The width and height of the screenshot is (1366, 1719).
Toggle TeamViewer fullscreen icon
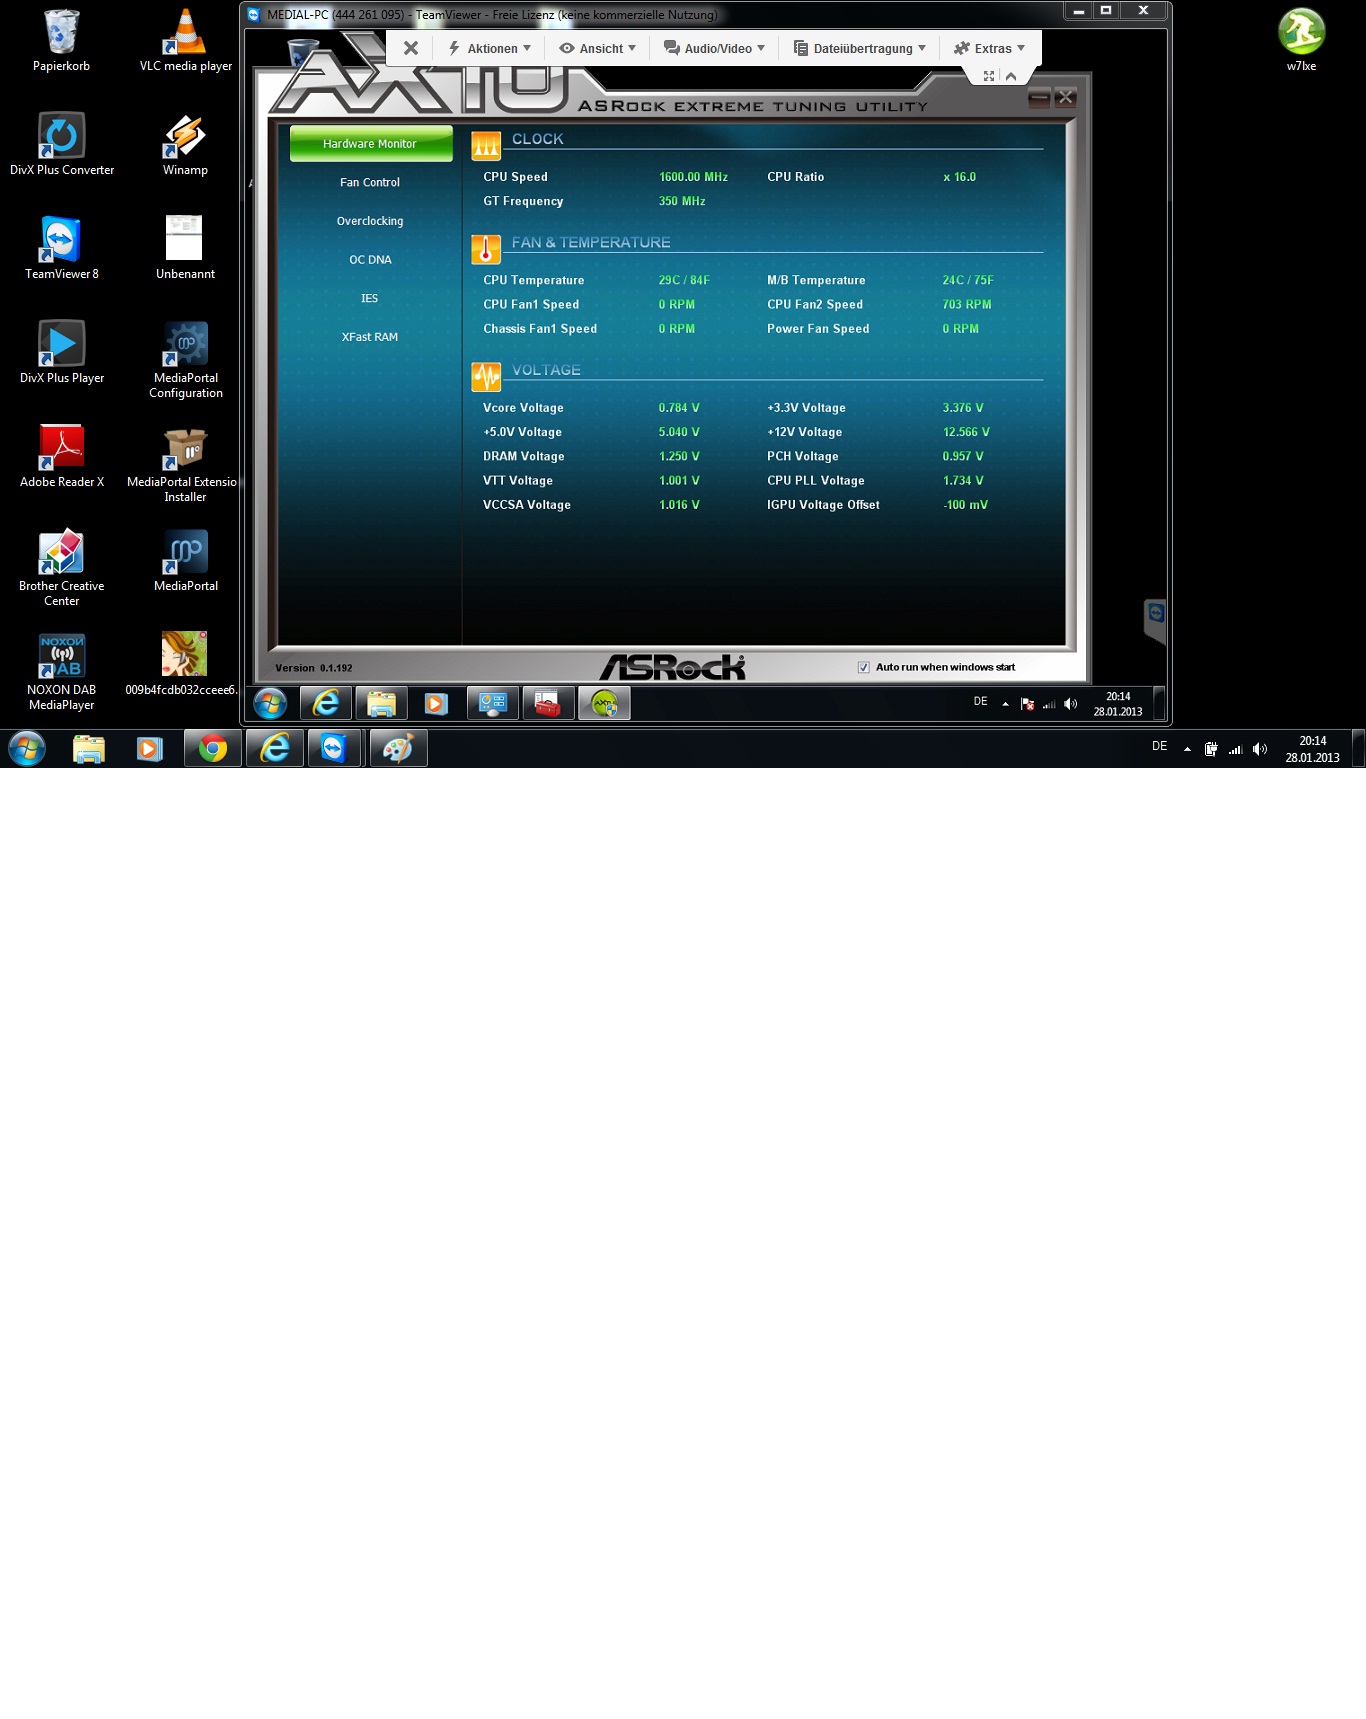(989, 76)
